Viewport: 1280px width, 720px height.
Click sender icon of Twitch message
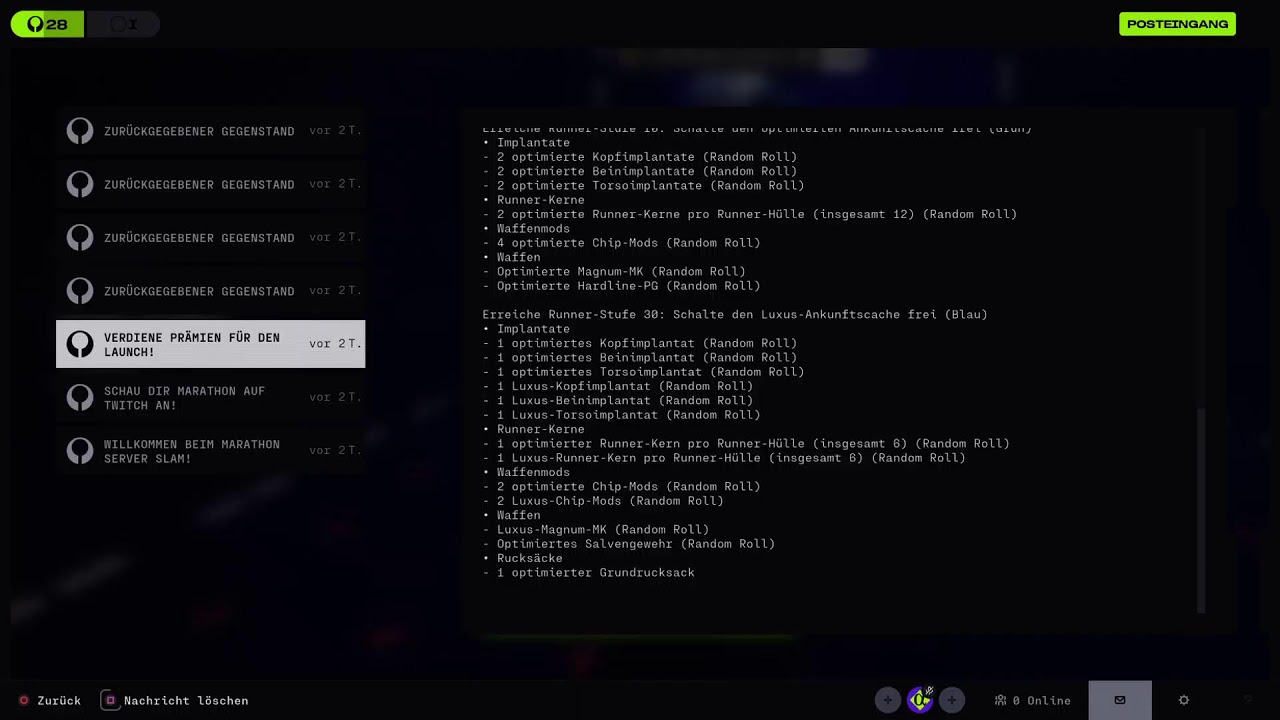[80, 397]
